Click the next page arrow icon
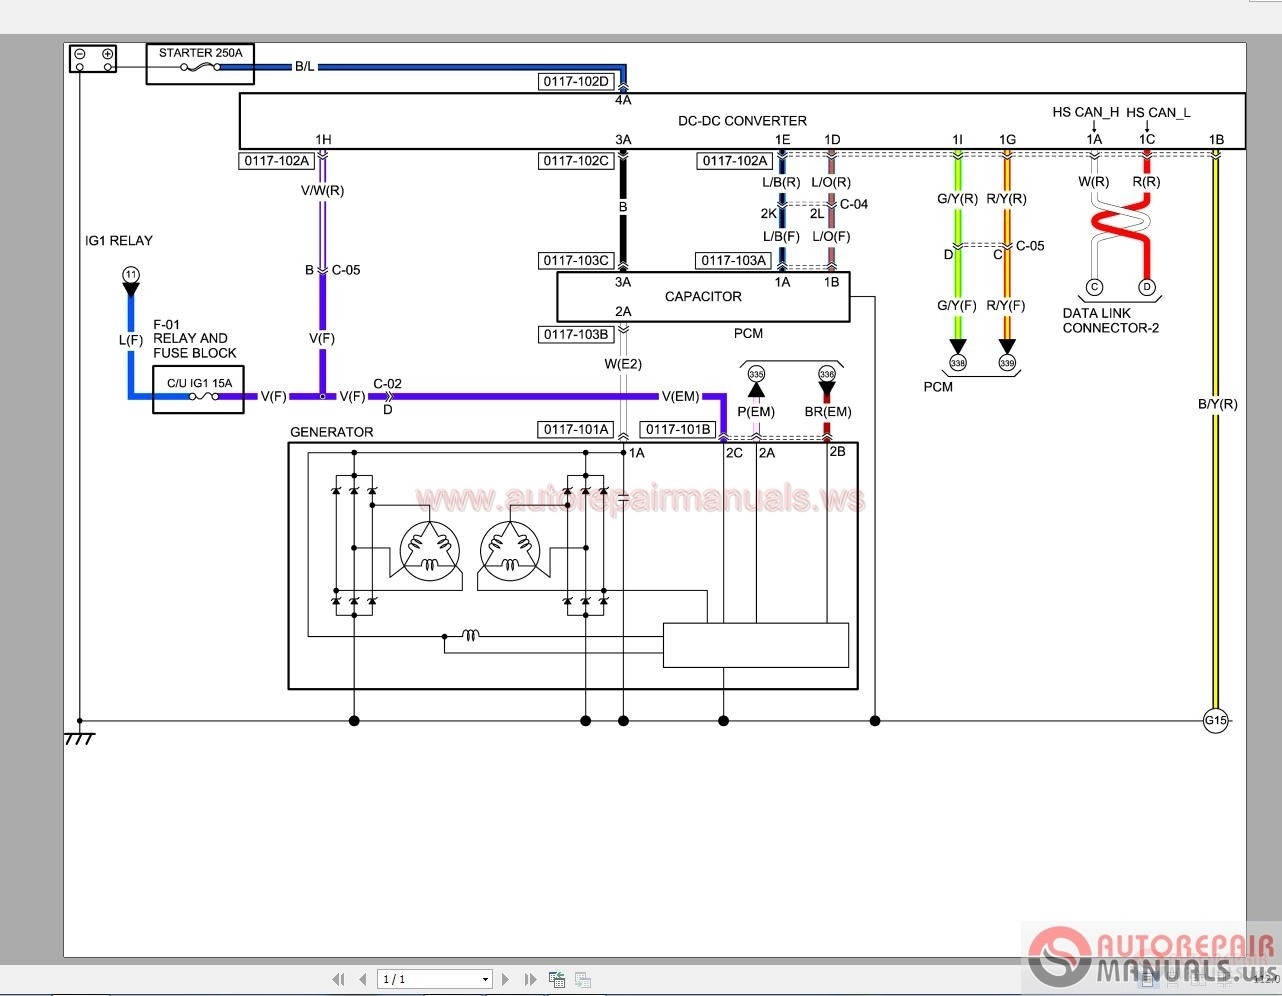1282x996 pixels. click(506, 979)
